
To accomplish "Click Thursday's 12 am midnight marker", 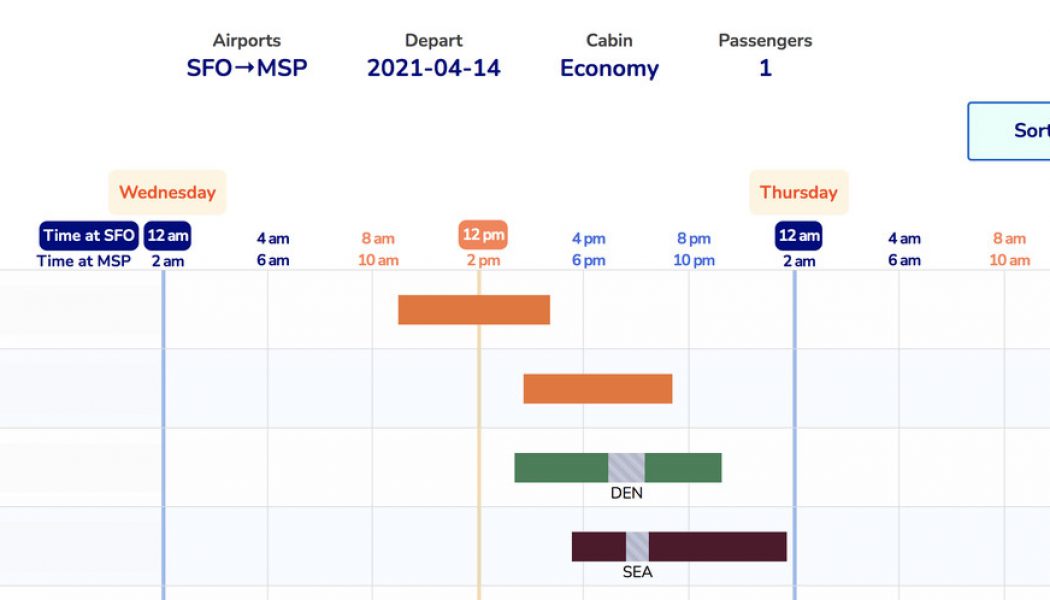I will pos(798,236).
